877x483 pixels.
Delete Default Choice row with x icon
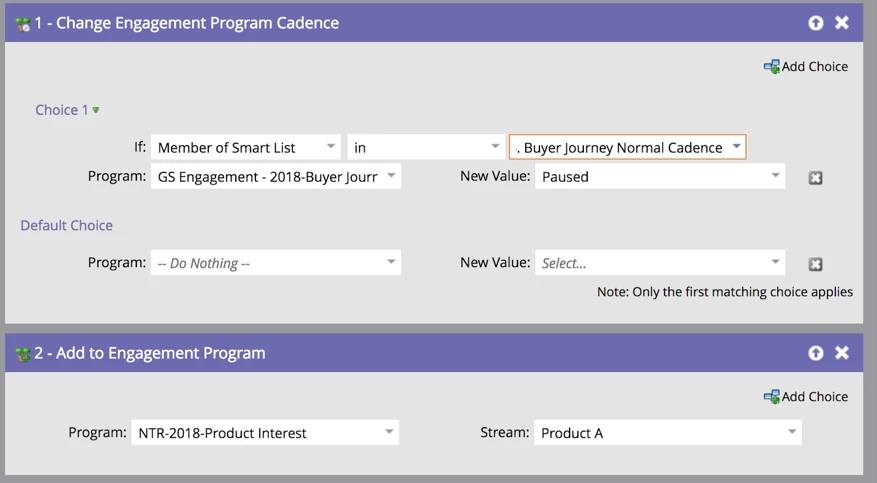coord(815,264)
